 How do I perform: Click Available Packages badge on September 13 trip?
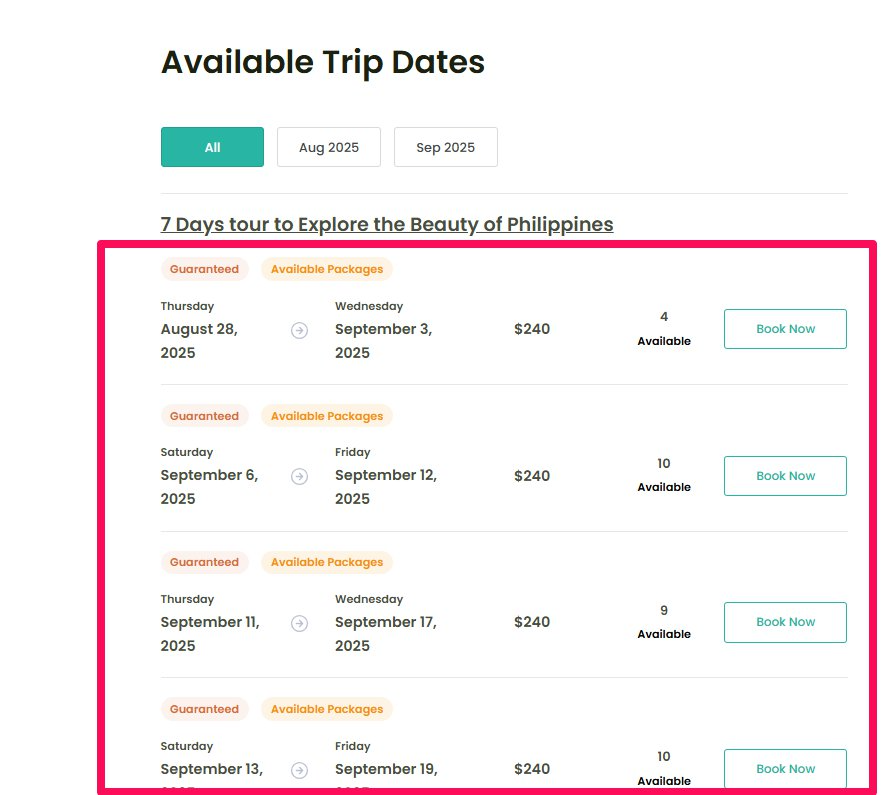327,709
